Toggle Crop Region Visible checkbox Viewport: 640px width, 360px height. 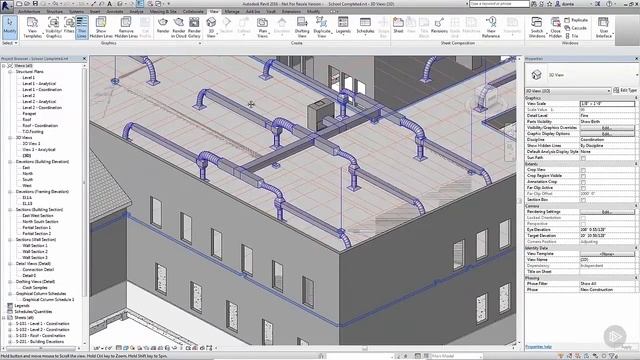click(583, 176)
